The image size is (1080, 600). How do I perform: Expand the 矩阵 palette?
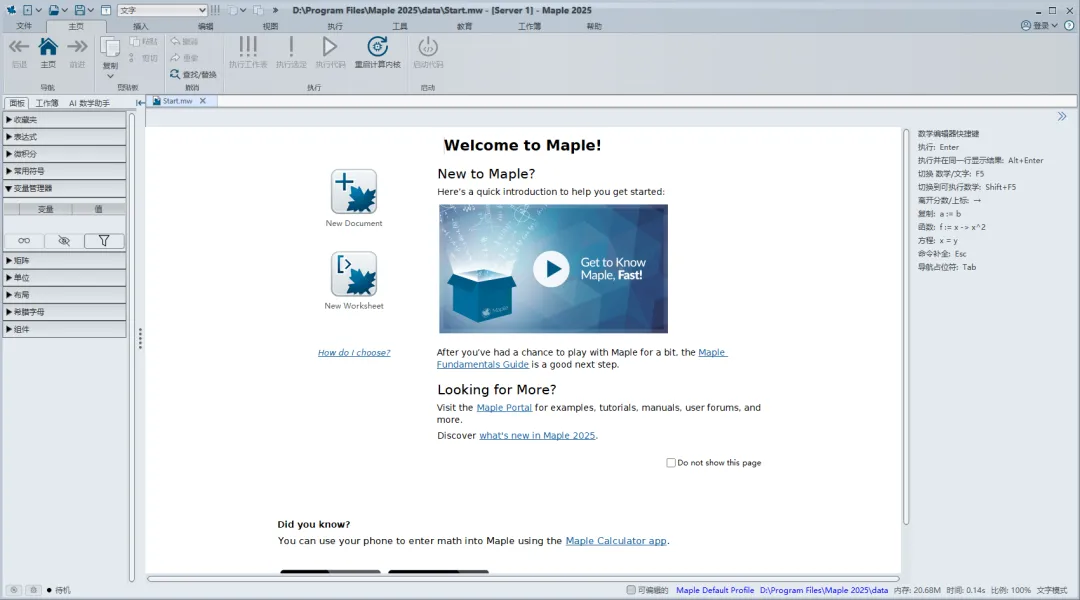pos(64,260)
